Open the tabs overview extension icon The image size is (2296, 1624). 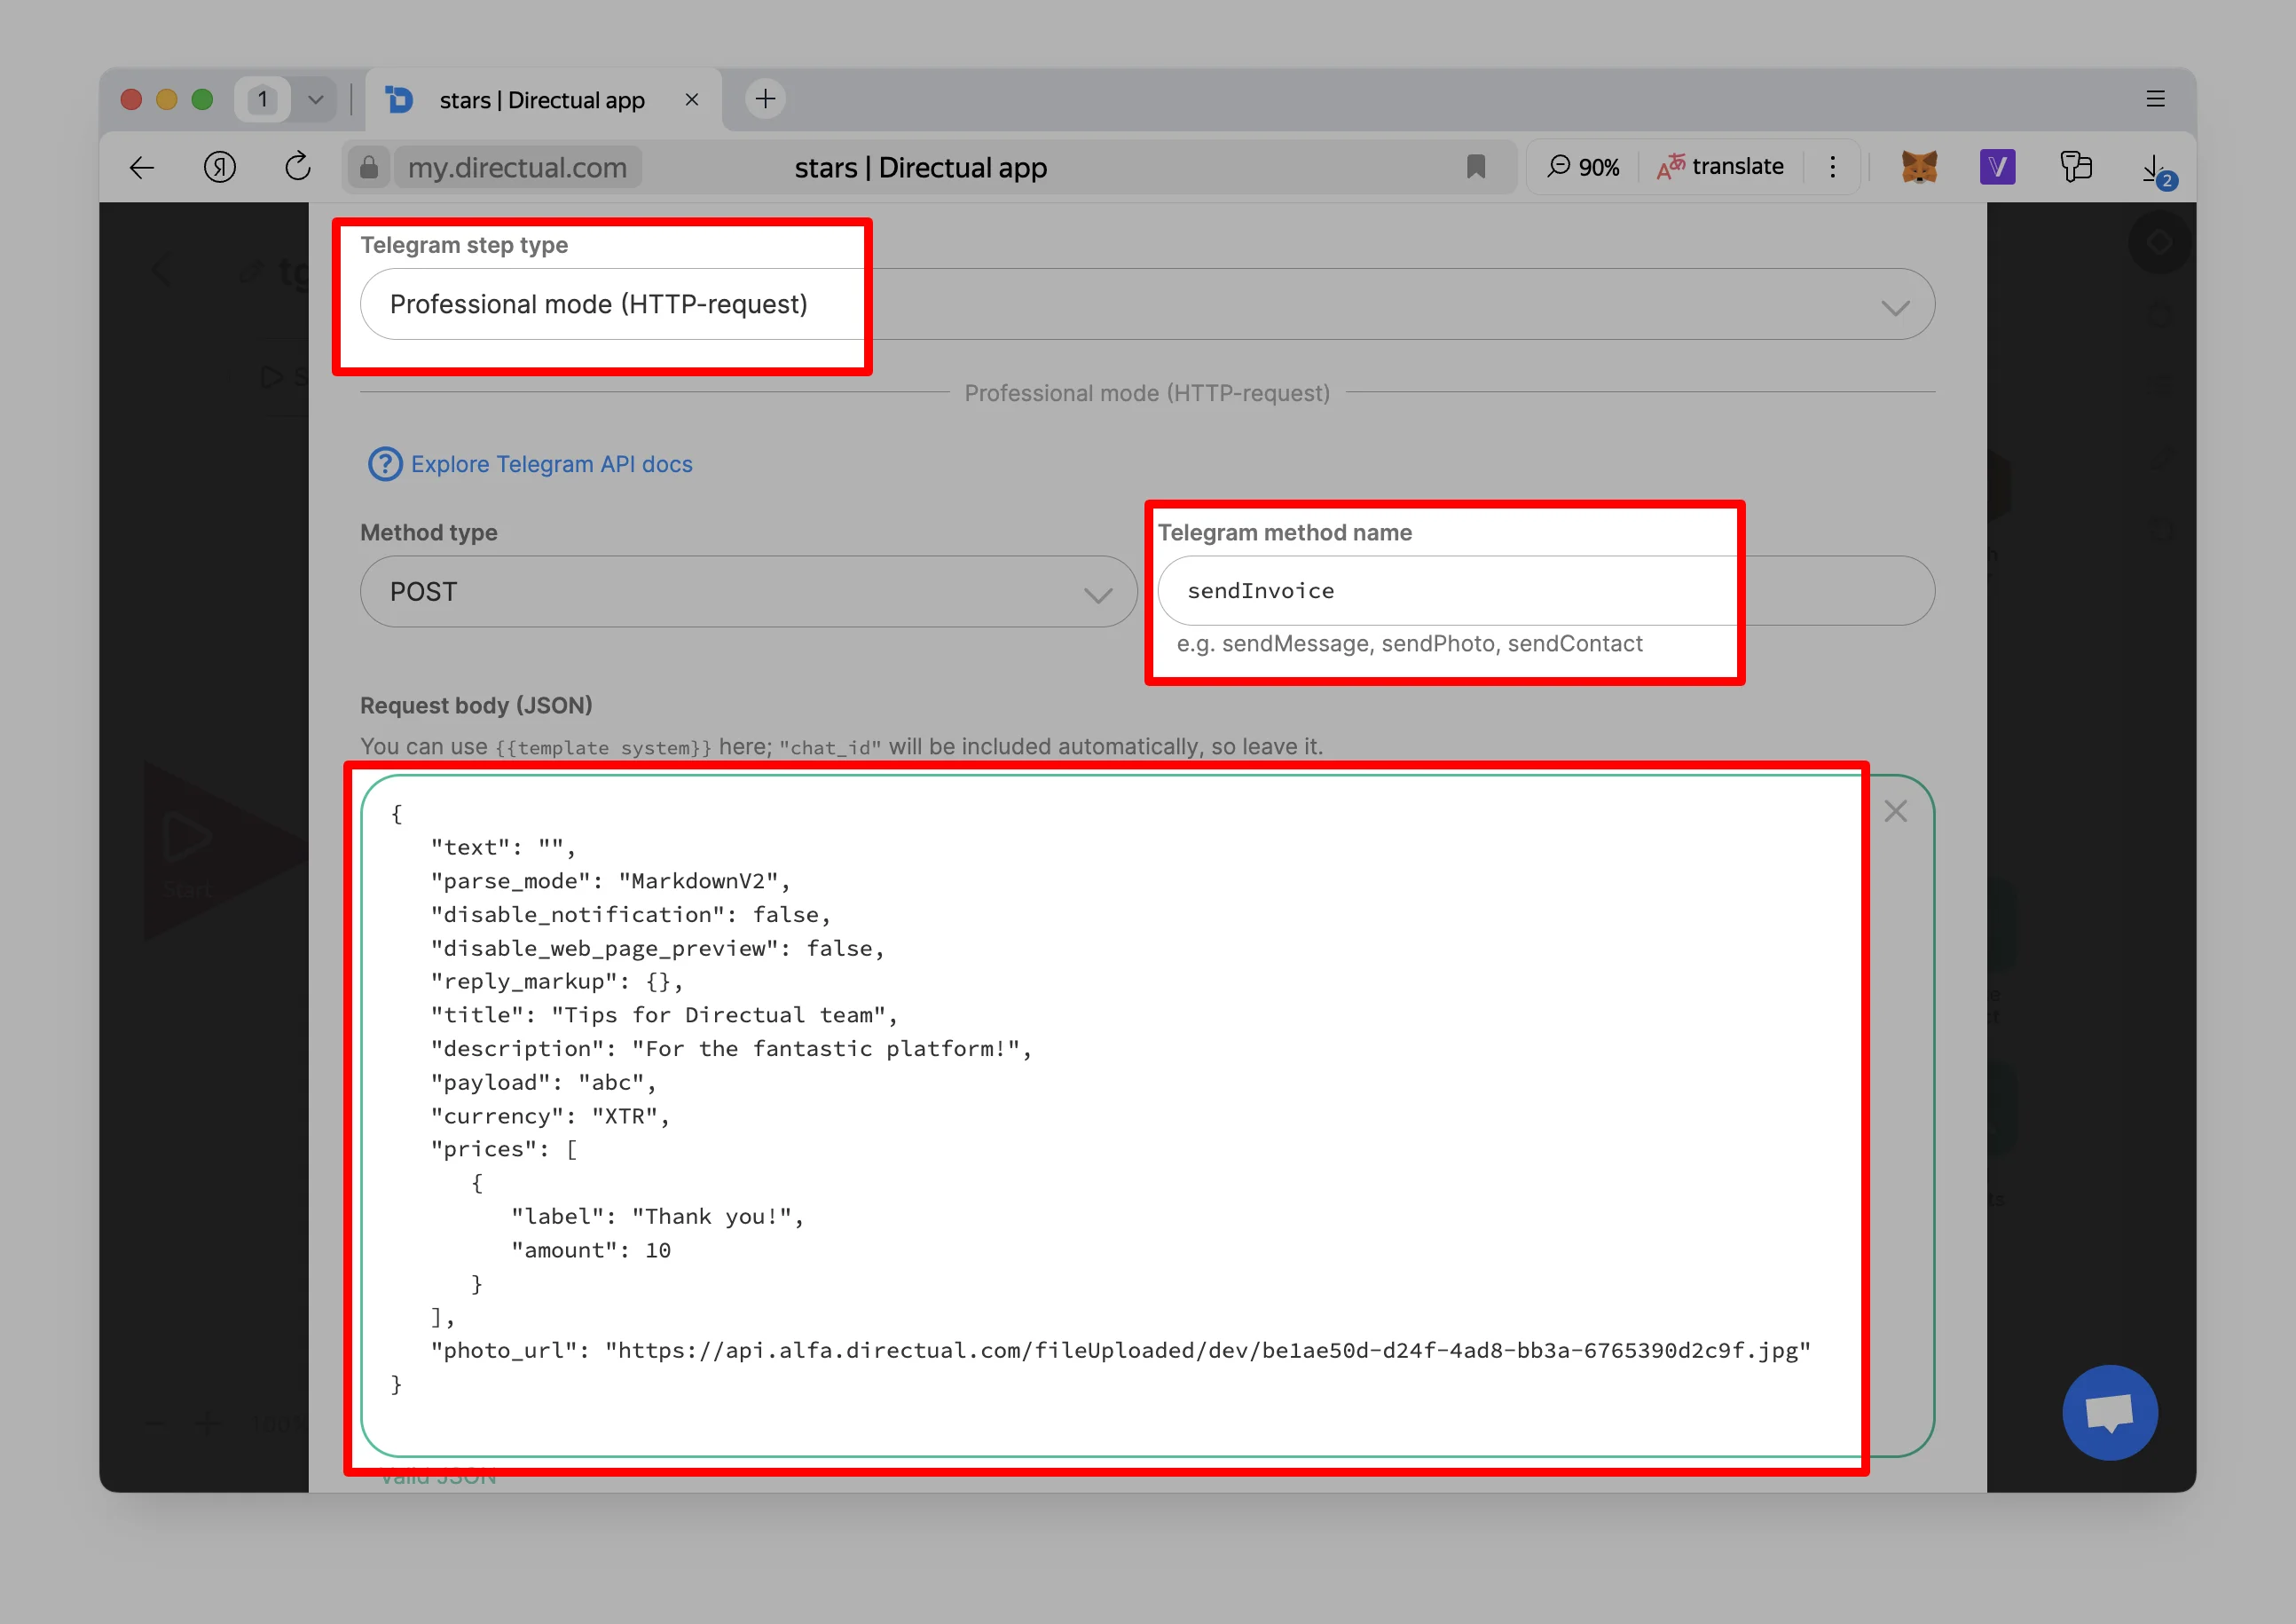coord(2076,167)
